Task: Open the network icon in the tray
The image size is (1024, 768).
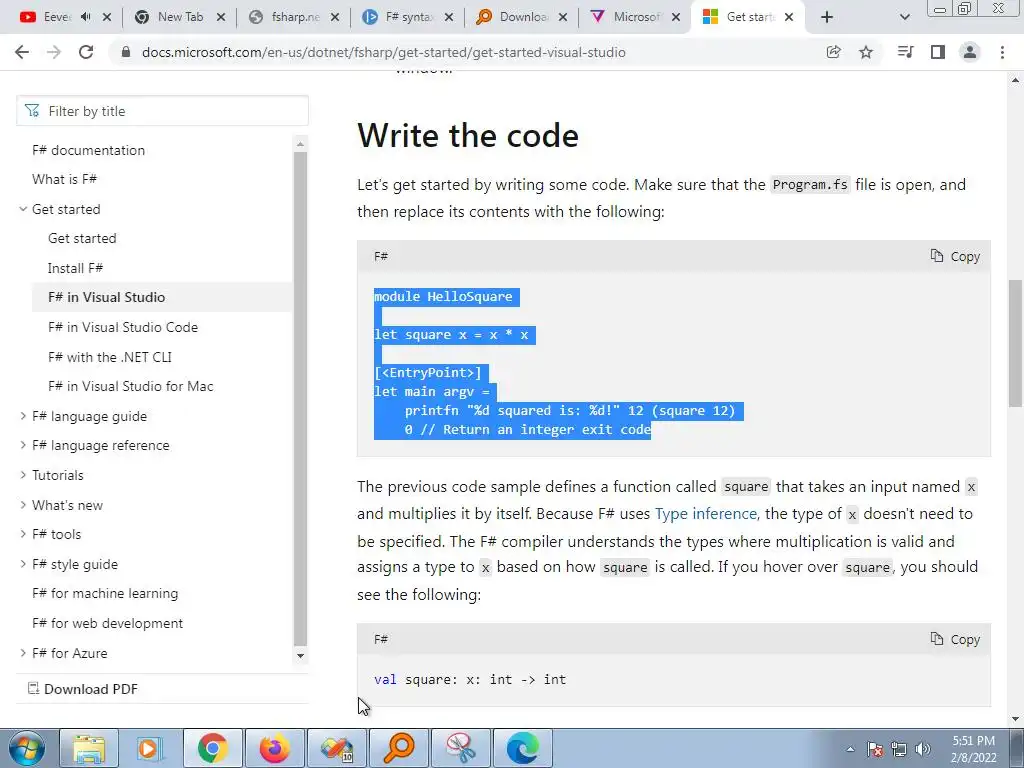Action: (899, 749)
